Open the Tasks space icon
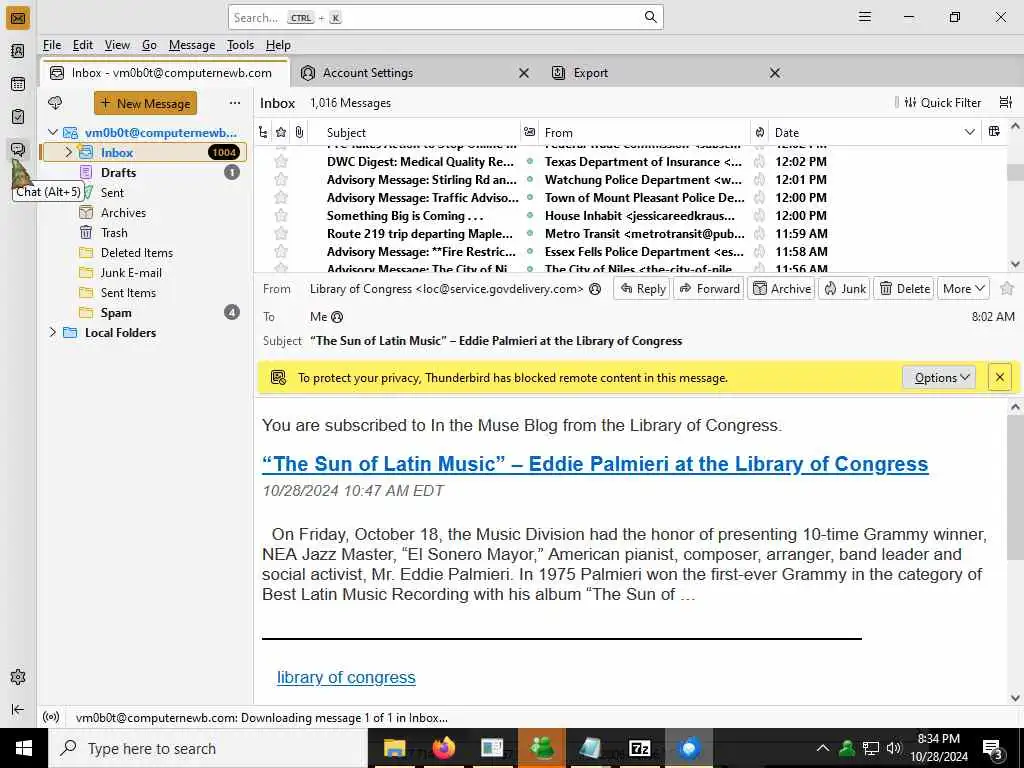This screenshot has width=1024, height=768. point(18,116)
